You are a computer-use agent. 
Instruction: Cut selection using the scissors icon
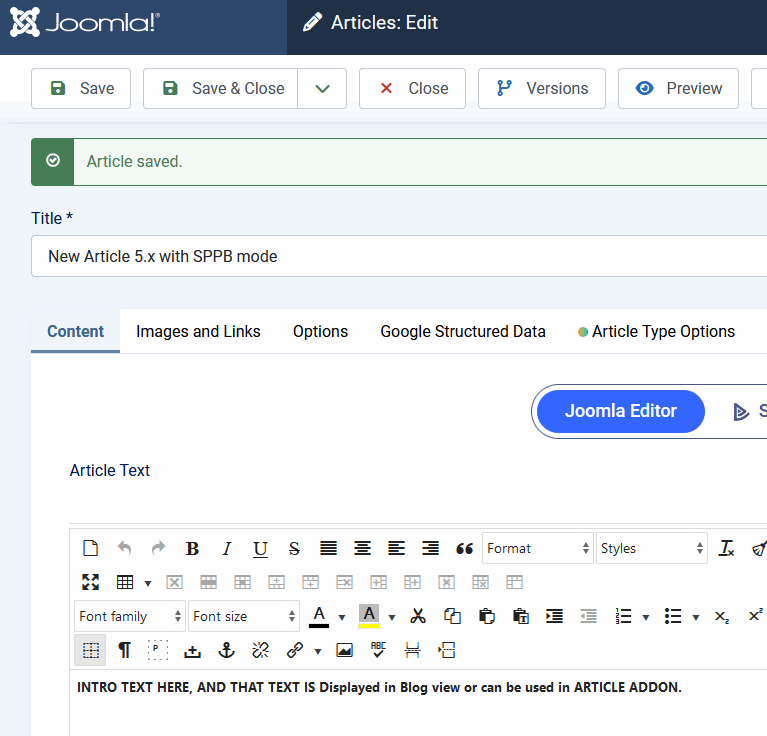click(x=418, y=616)
